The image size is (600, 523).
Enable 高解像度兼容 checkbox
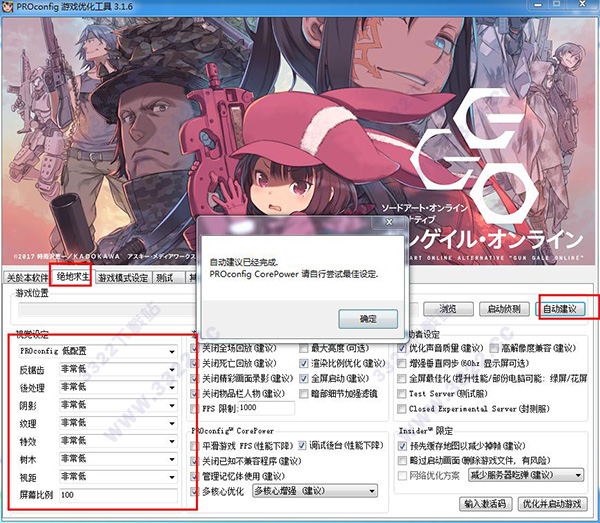point(494,349)
